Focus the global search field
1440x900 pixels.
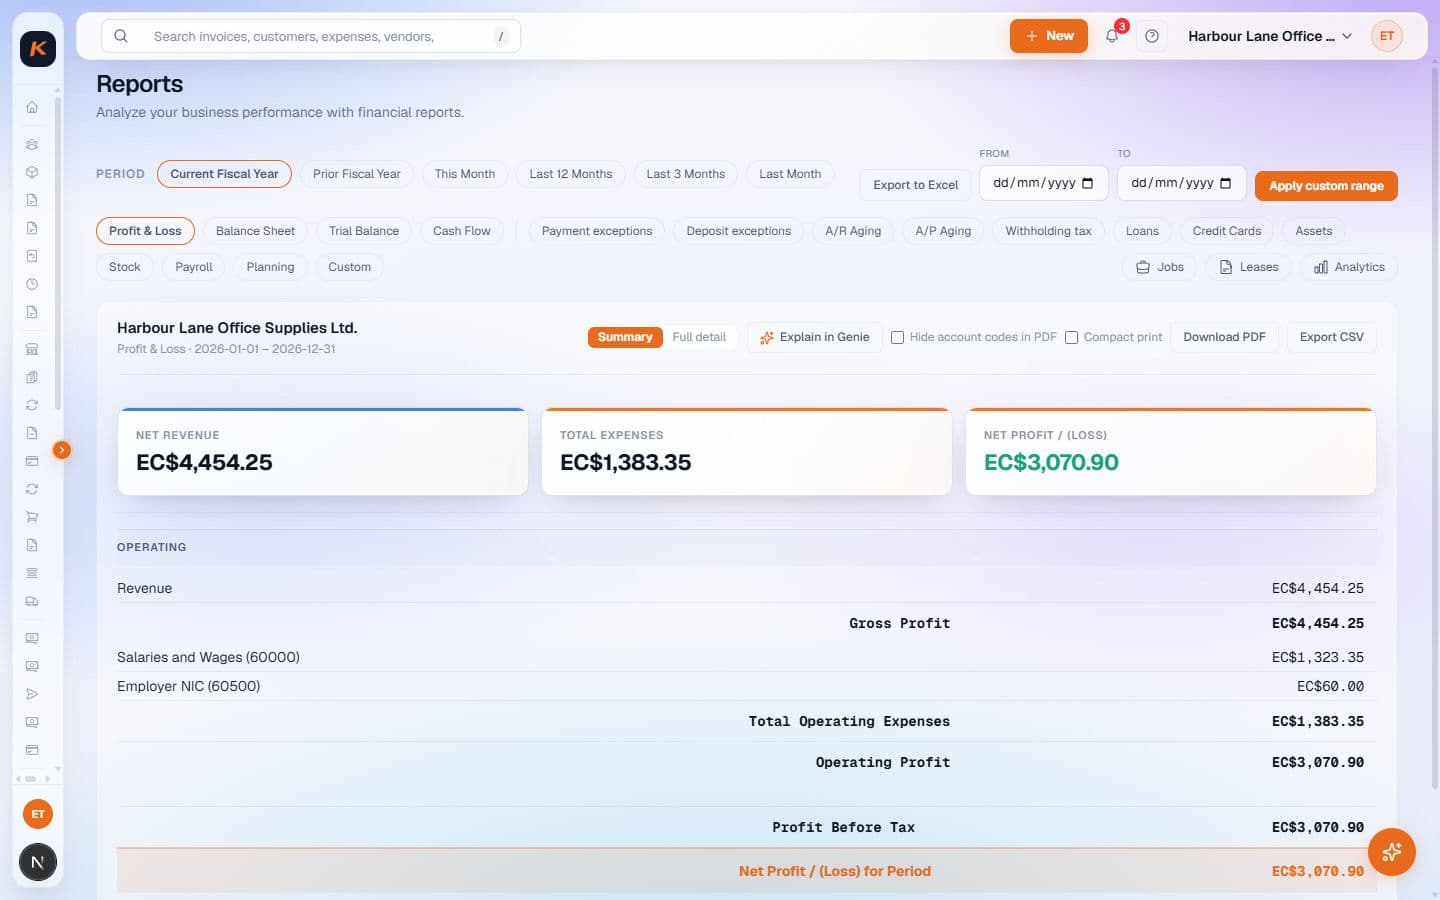(x=311, y=36)
